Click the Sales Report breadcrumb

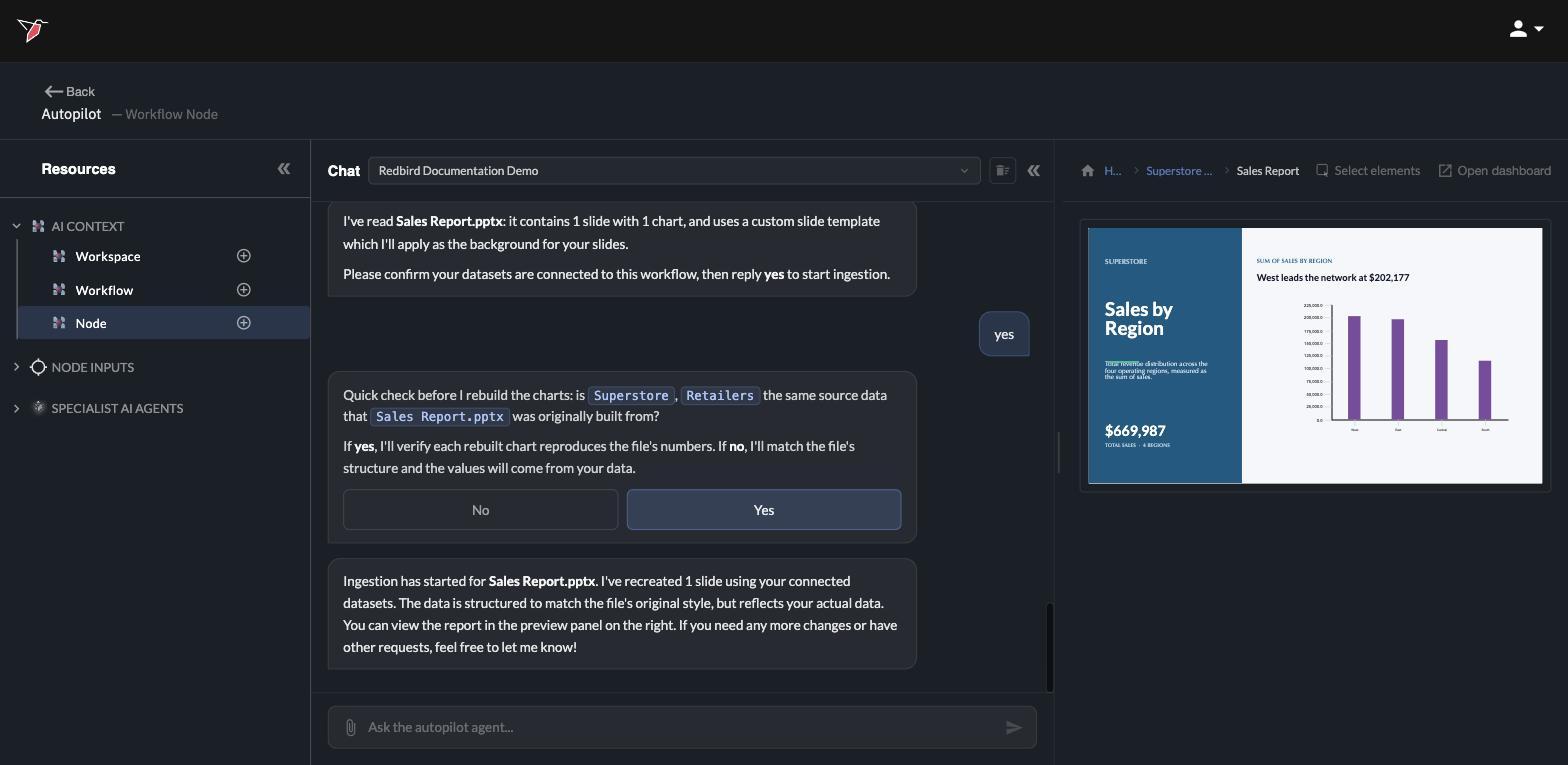coord(1267,170)
